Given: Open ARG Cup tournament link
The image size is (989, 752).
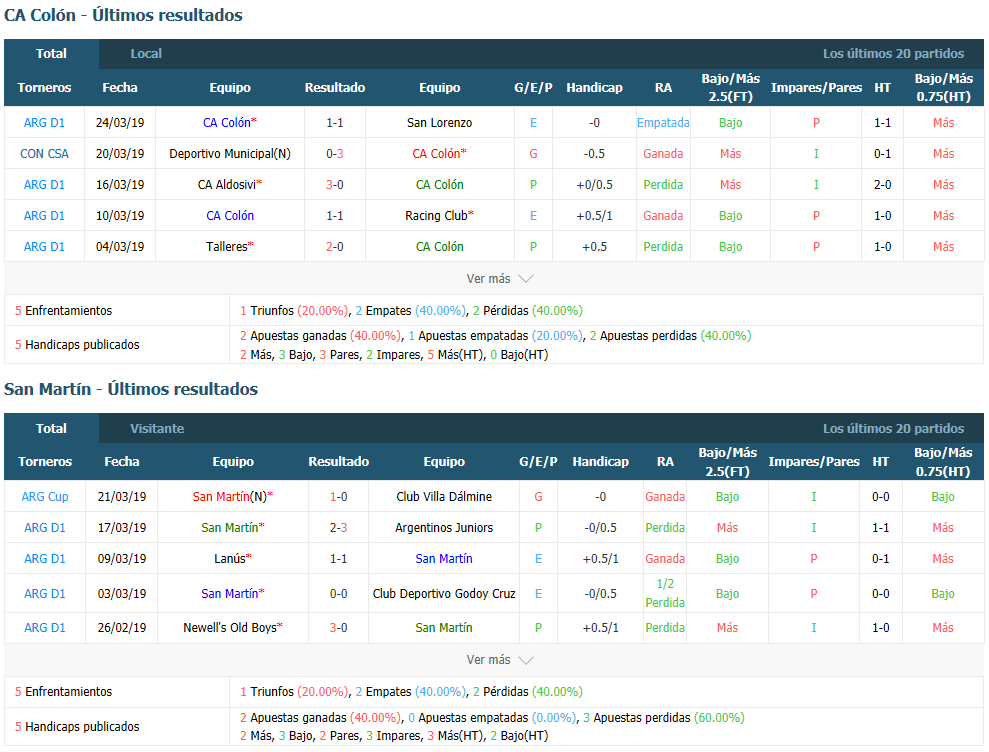Looking at the screenshot, I should [45, 496].
